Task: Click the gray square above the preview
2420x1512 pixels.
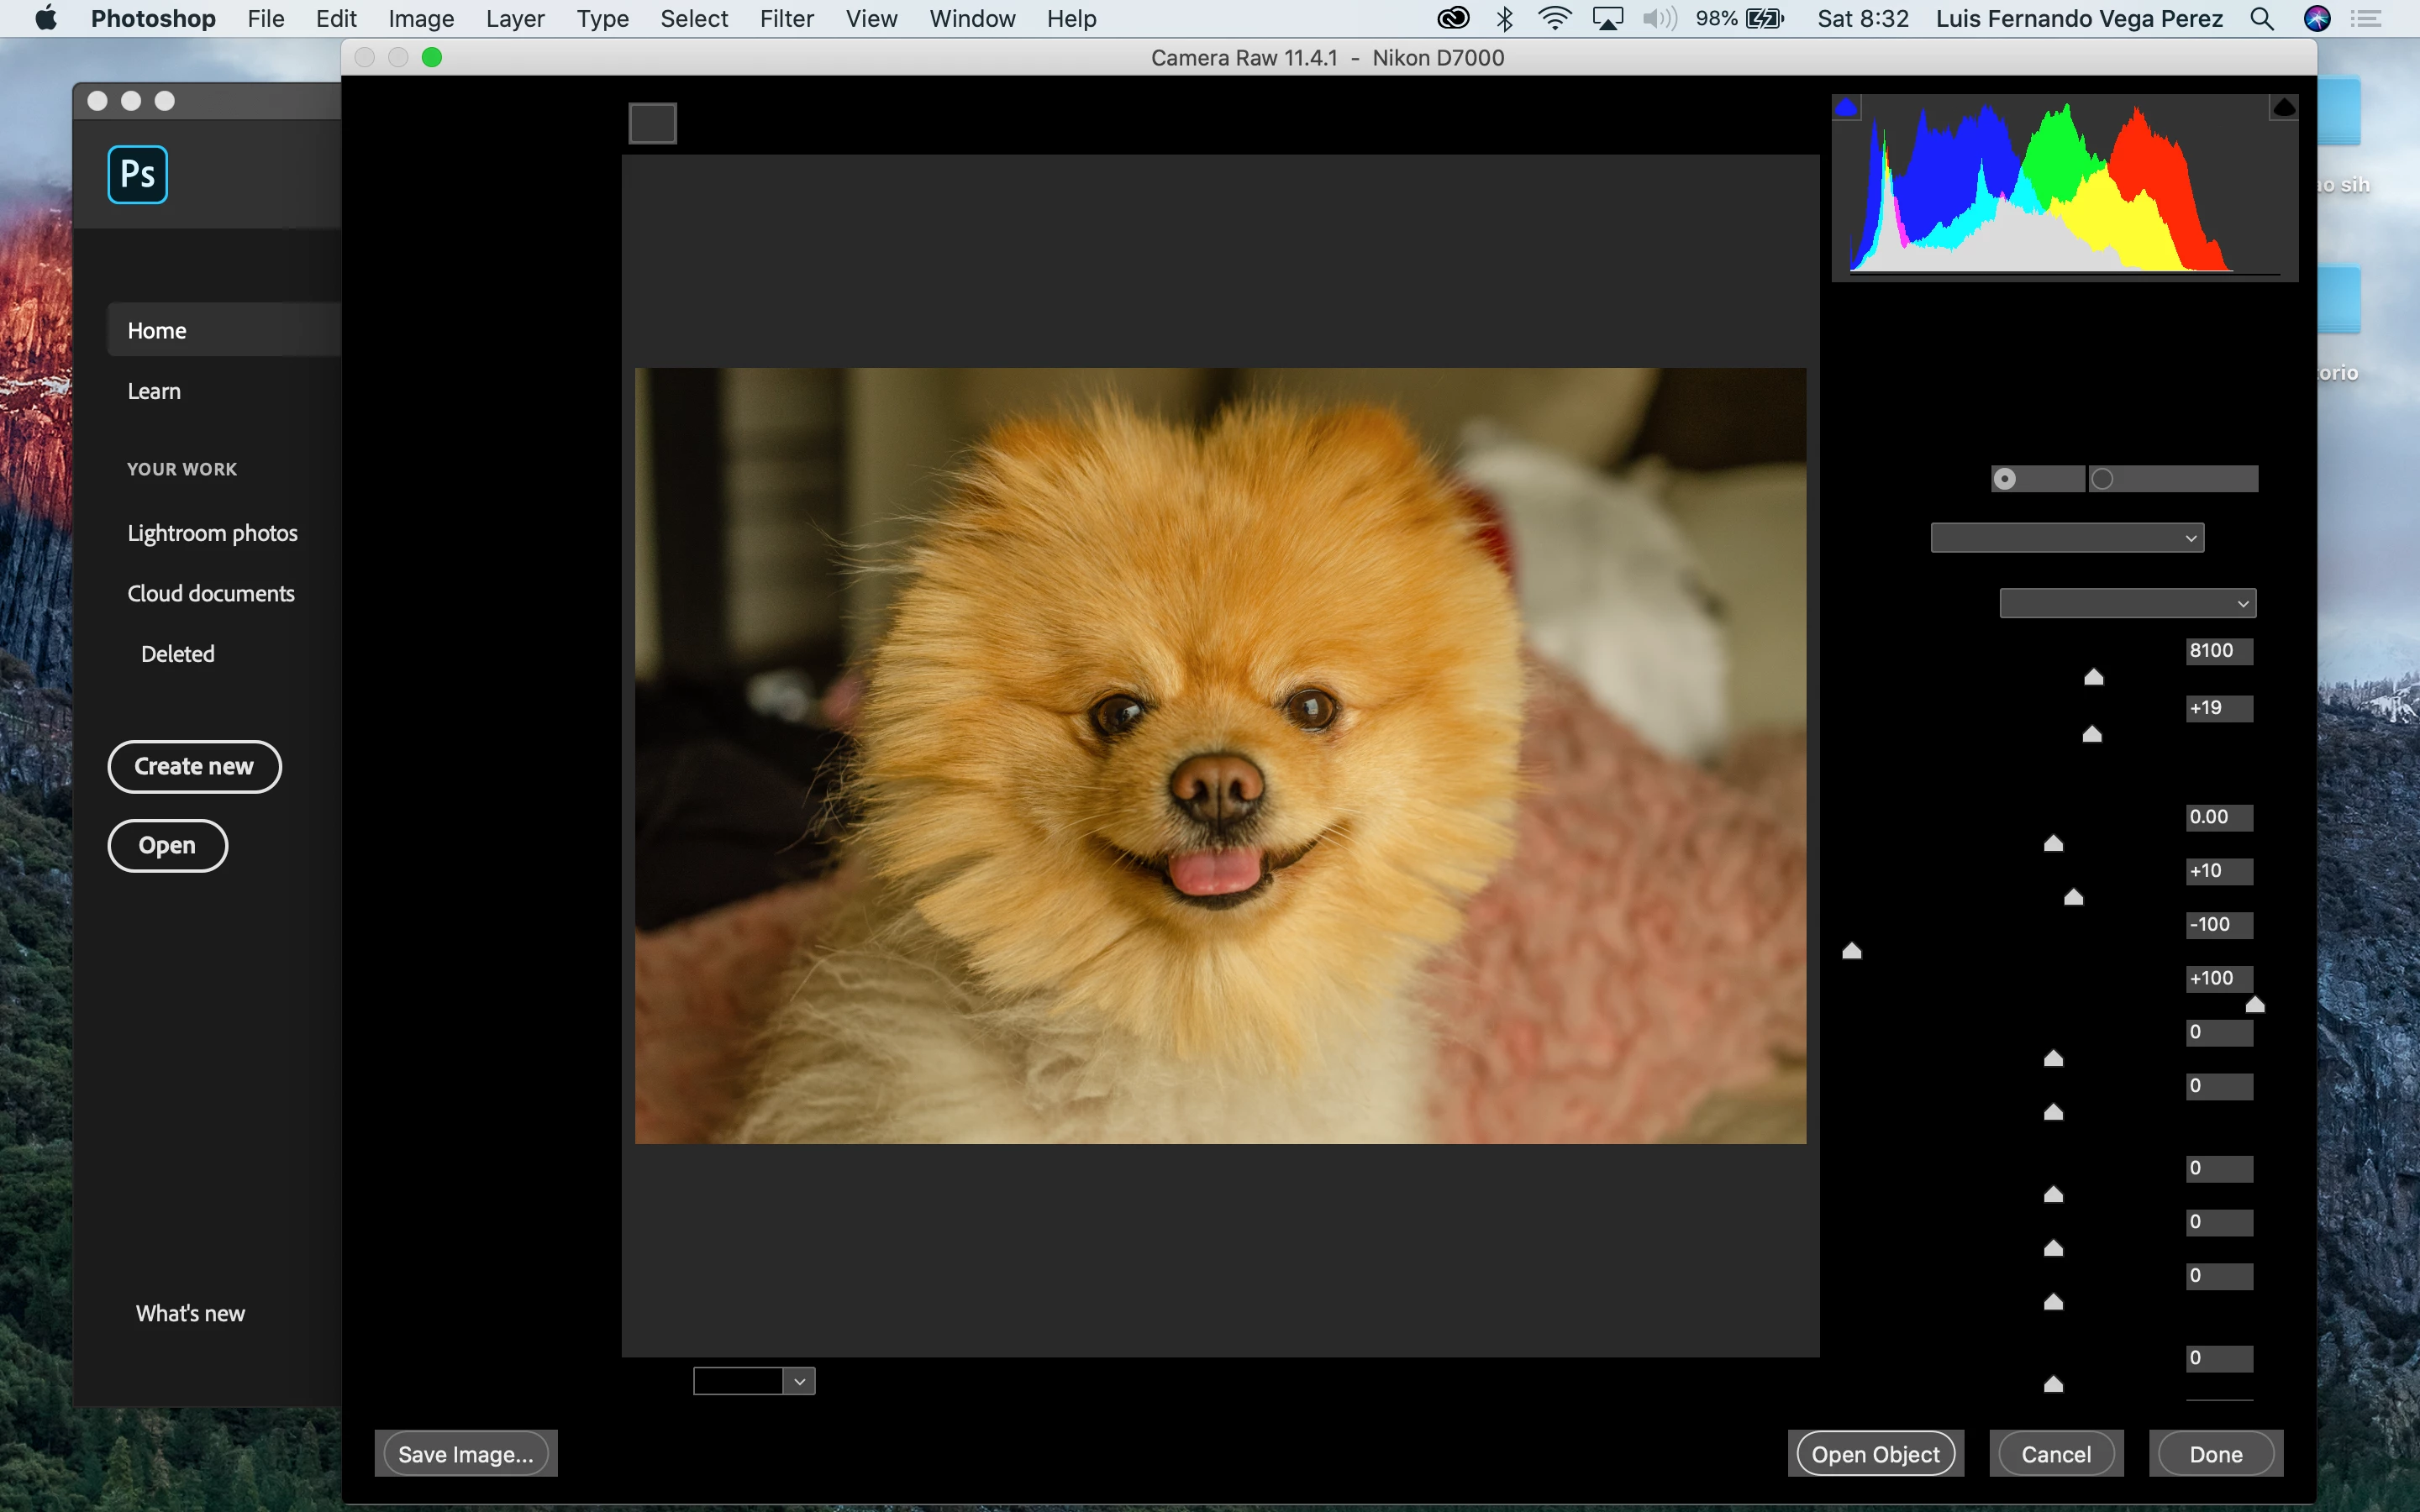Action: [652, 124]
